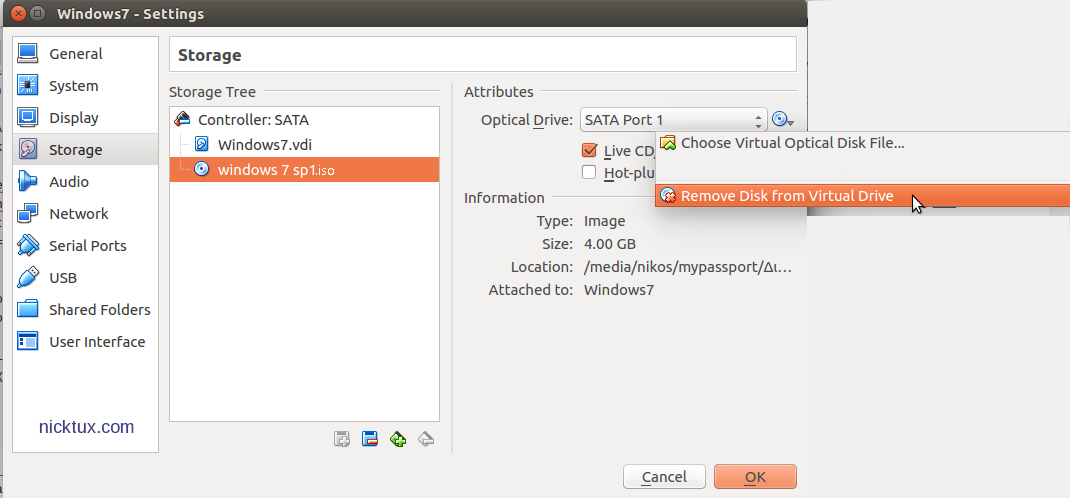Screen dimensions: 1070x498
Task: Go to the Audio settings page
Action: 68,182
